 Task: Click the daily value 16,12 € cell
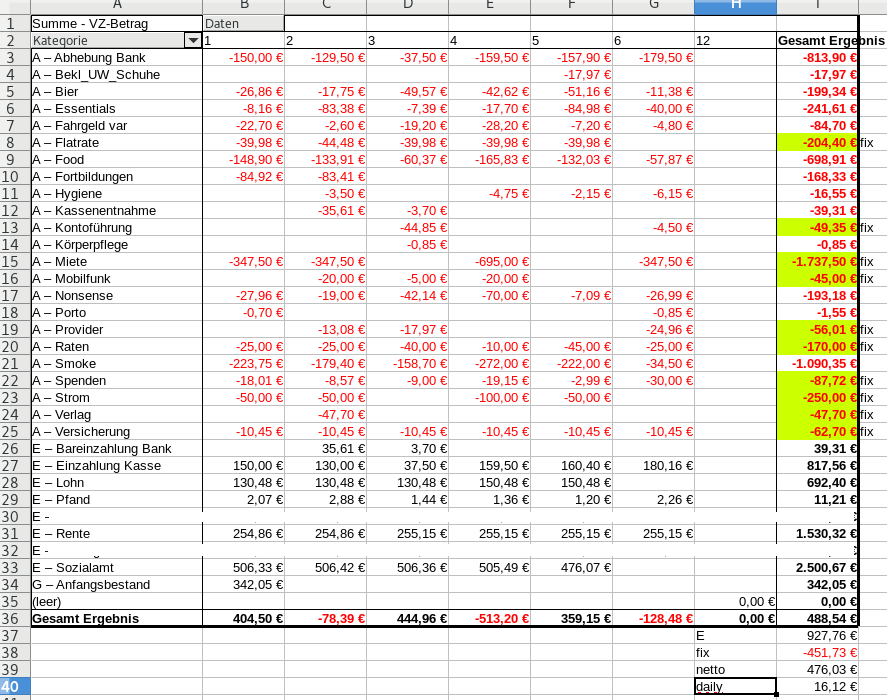(x=817, y=687)
